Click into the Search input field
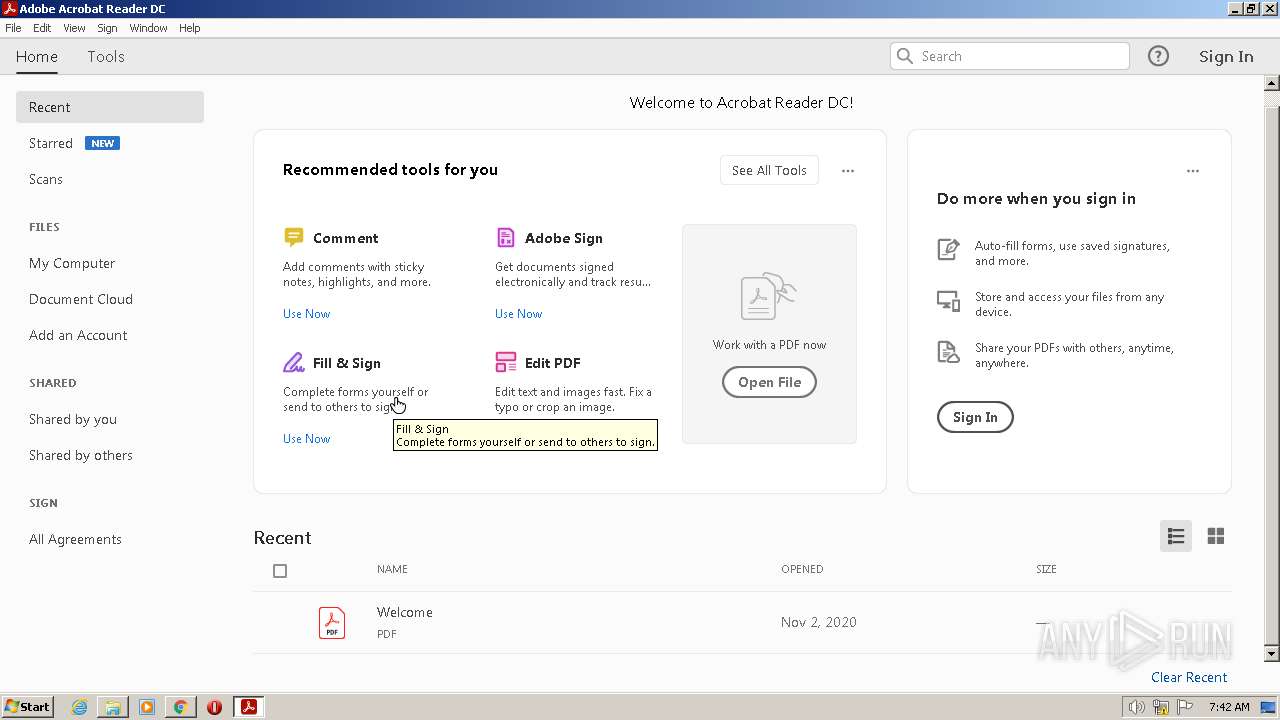This screenshot has height=720, width=1280. [x=1010, y=56]
